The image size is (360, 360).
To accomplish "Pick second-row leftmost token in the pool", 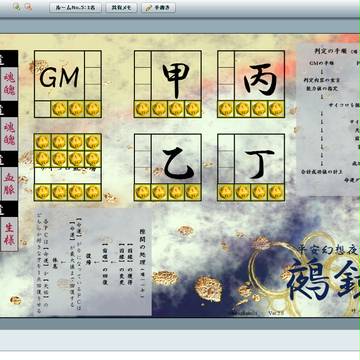I will point(43,159).
